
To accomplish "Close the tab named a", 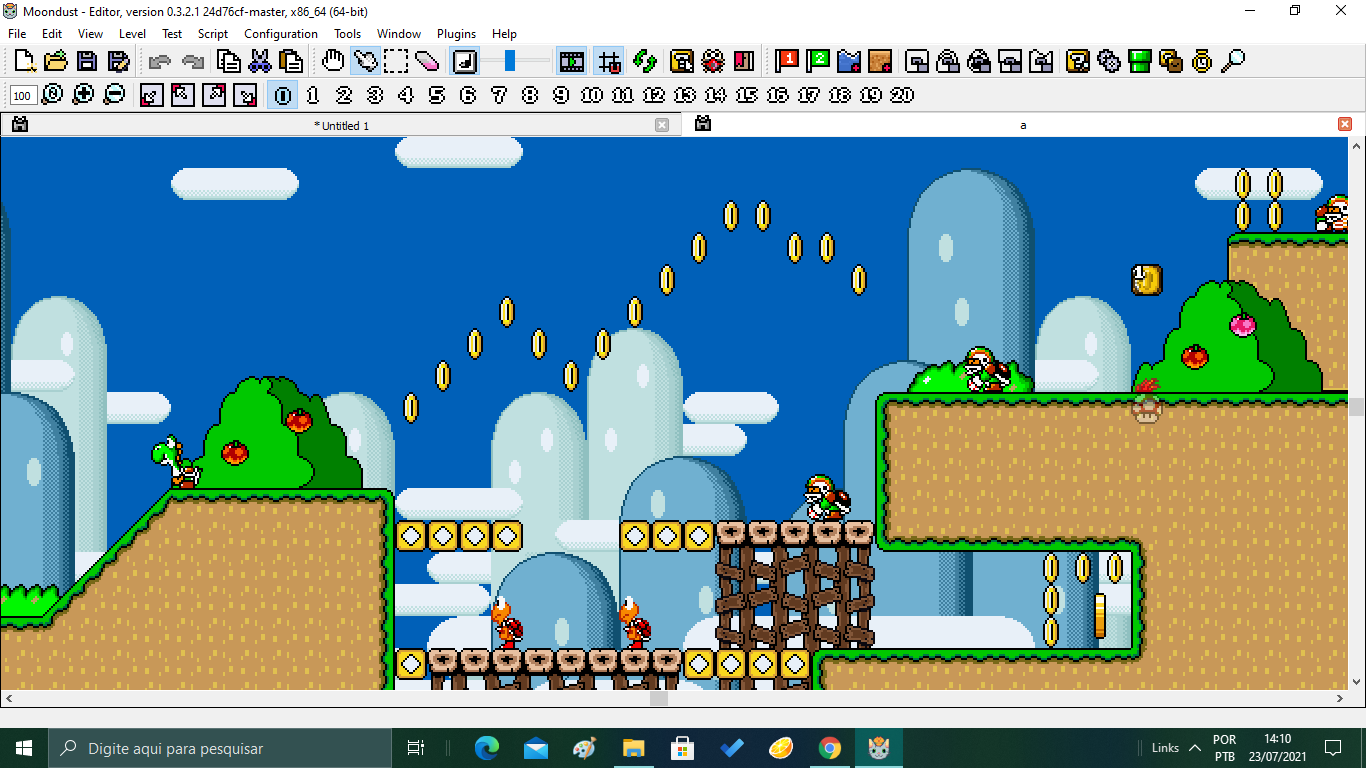I will click(1345, 124).
